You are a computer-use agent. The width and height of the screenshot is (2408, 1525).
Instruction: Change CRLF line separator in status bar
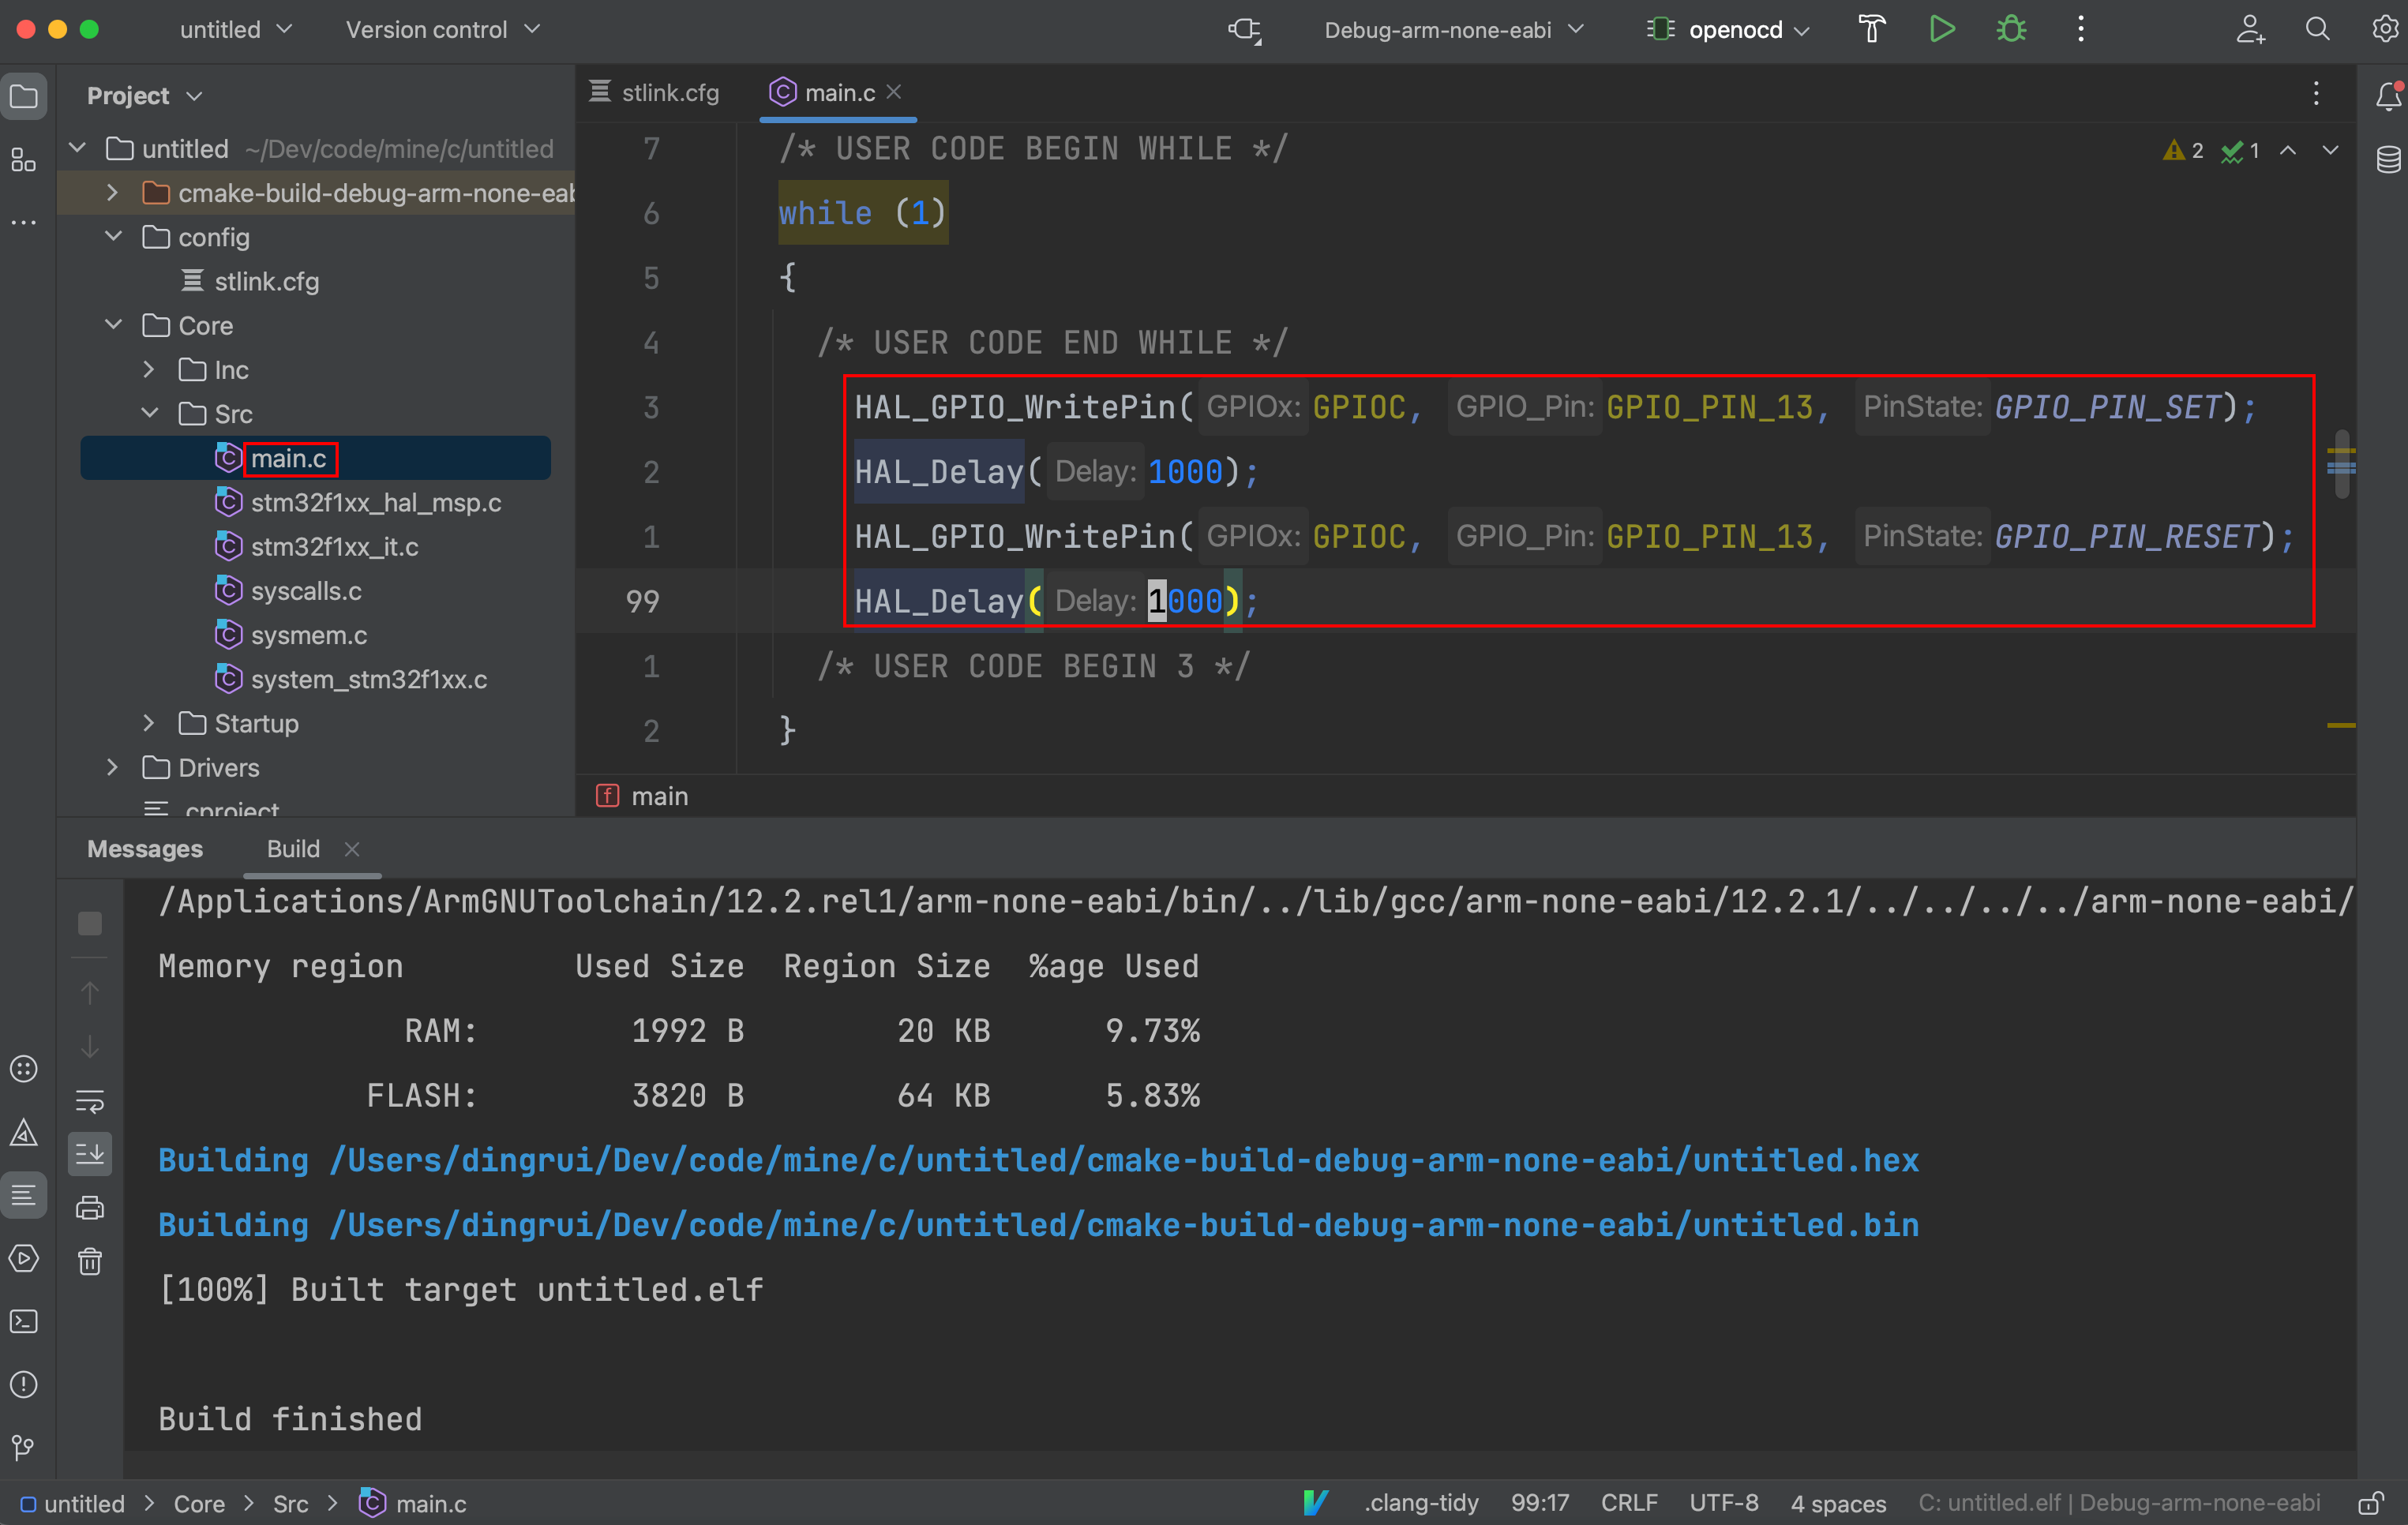(1628, 1503)
